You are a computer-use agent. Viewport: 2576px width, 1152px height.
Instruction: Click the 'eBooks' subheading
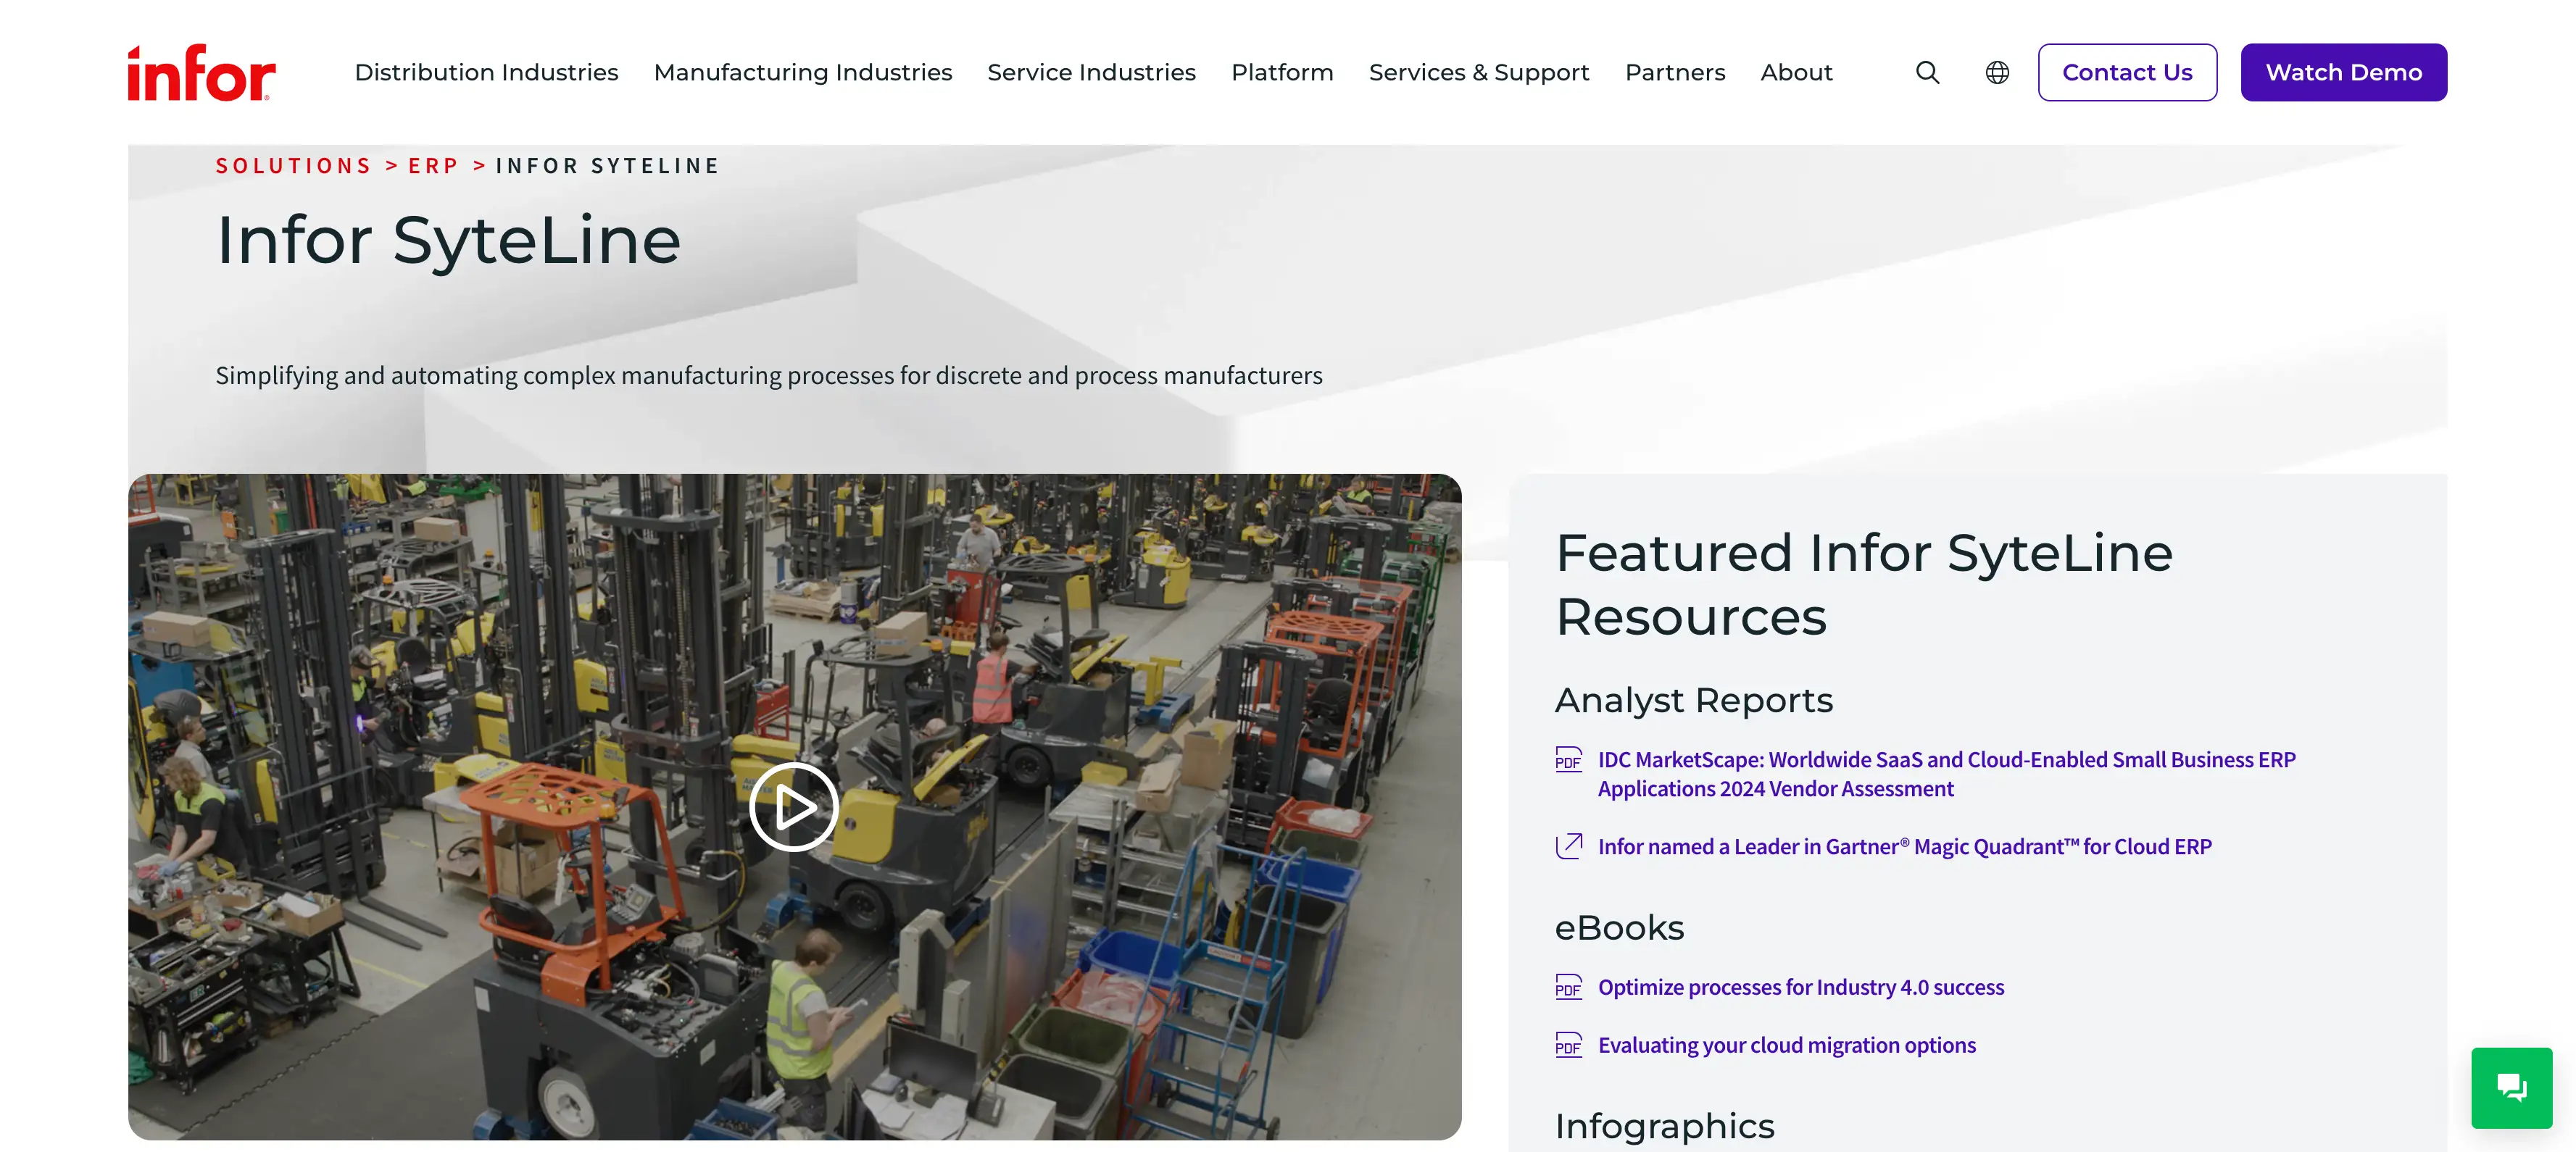pyautogui.click(x=1619, y=928)
